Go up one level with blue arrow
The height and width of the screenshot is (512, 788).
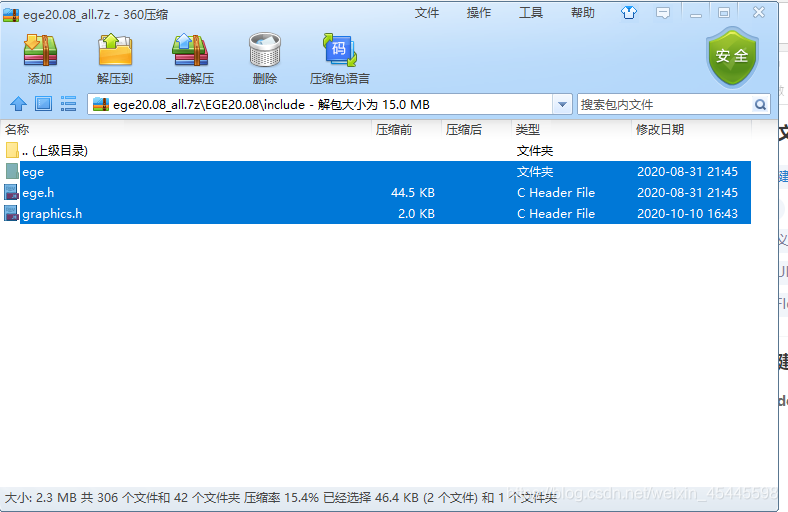coord(19,104)
